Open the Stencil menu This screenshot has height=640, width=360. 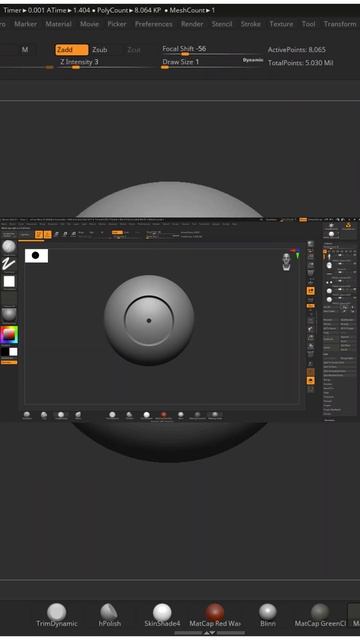point(222,24)
